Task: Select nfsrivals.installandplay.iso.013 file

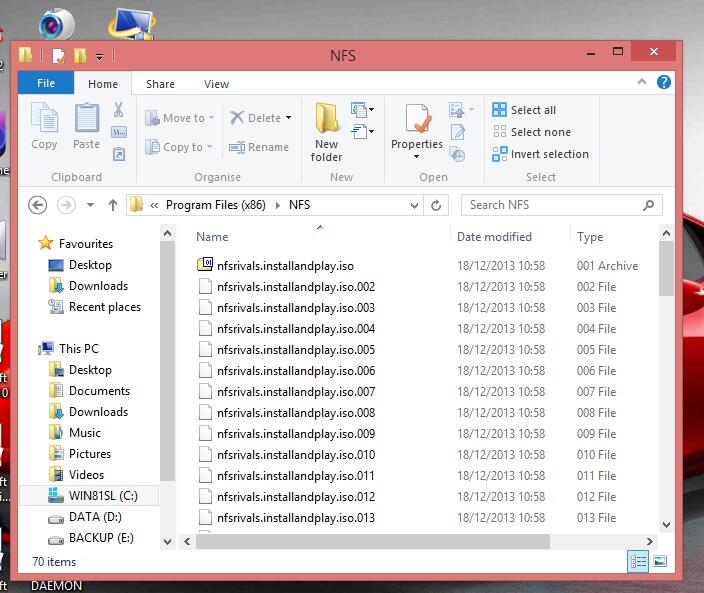Action: click(x=286, y=518)
